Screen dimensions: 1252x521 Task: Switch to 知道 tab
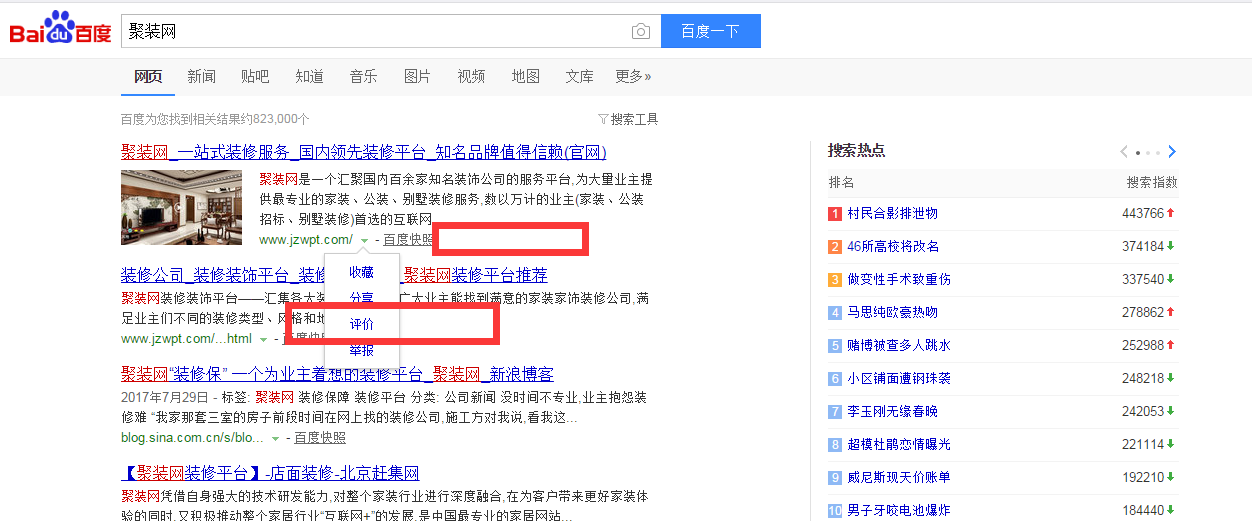(x=309, y=76)
